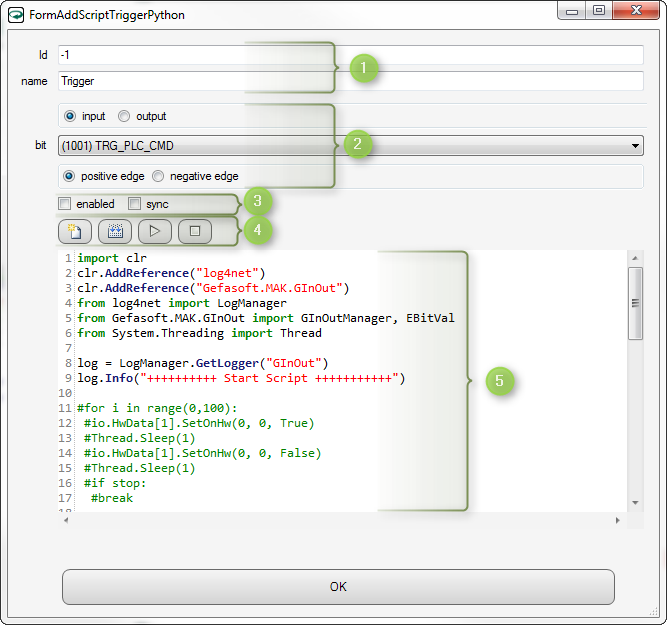Click code line 'import clr'
The image size is (667, 625).
(x=112, y=258)
